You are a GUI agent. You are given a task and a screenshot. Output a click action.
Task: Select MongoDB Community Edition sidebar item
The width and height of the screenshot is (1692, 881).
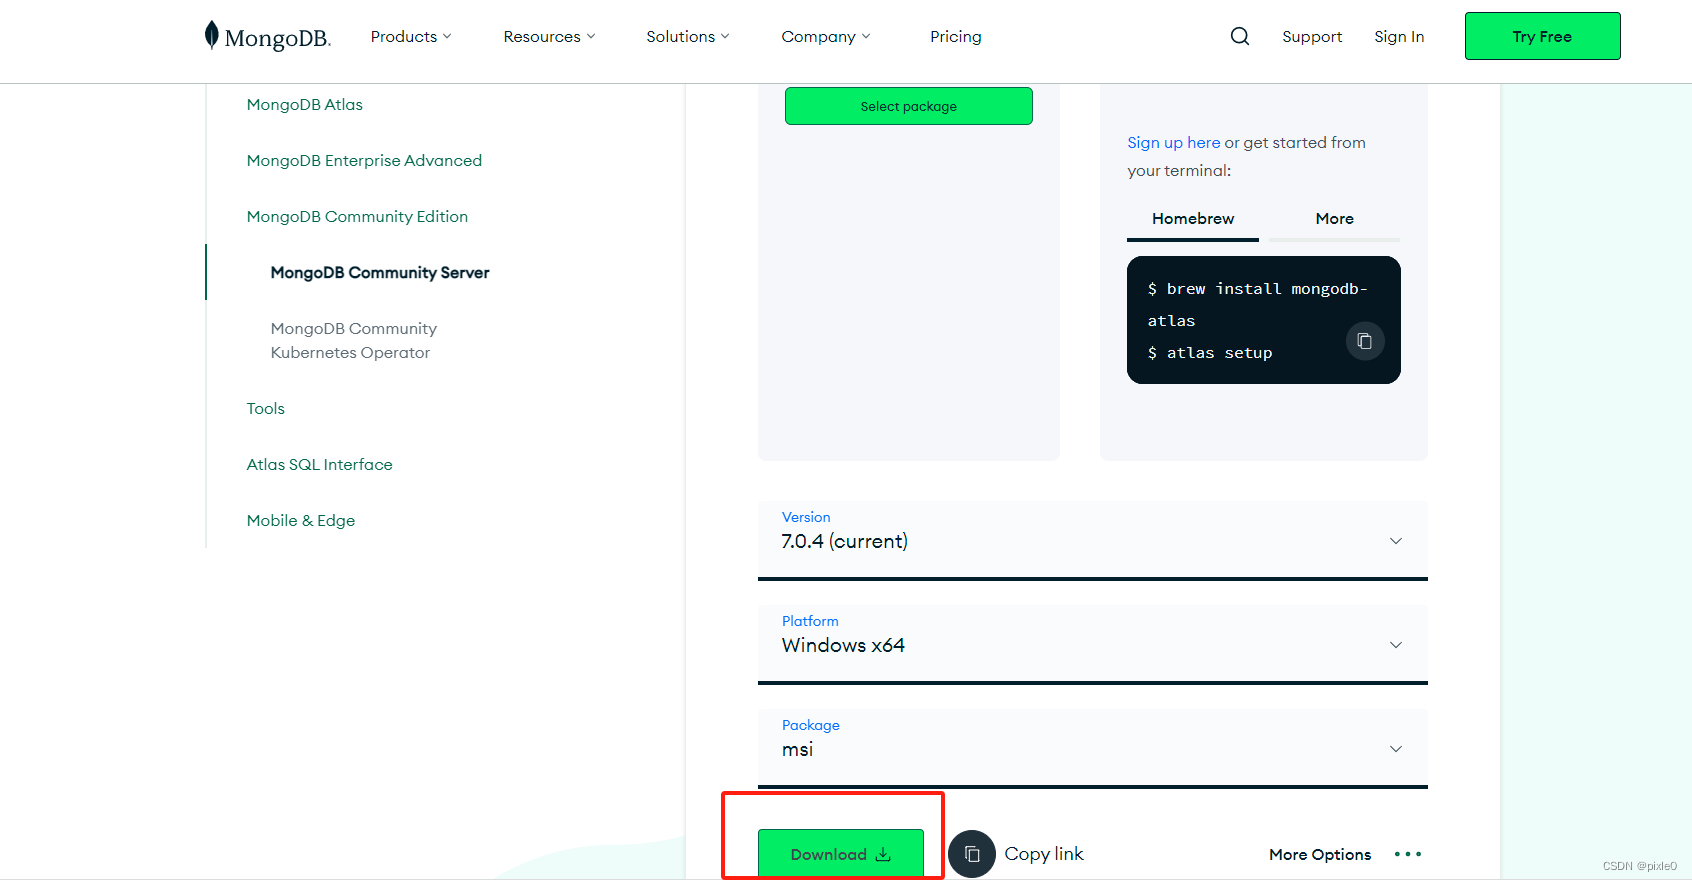[357, 216]
